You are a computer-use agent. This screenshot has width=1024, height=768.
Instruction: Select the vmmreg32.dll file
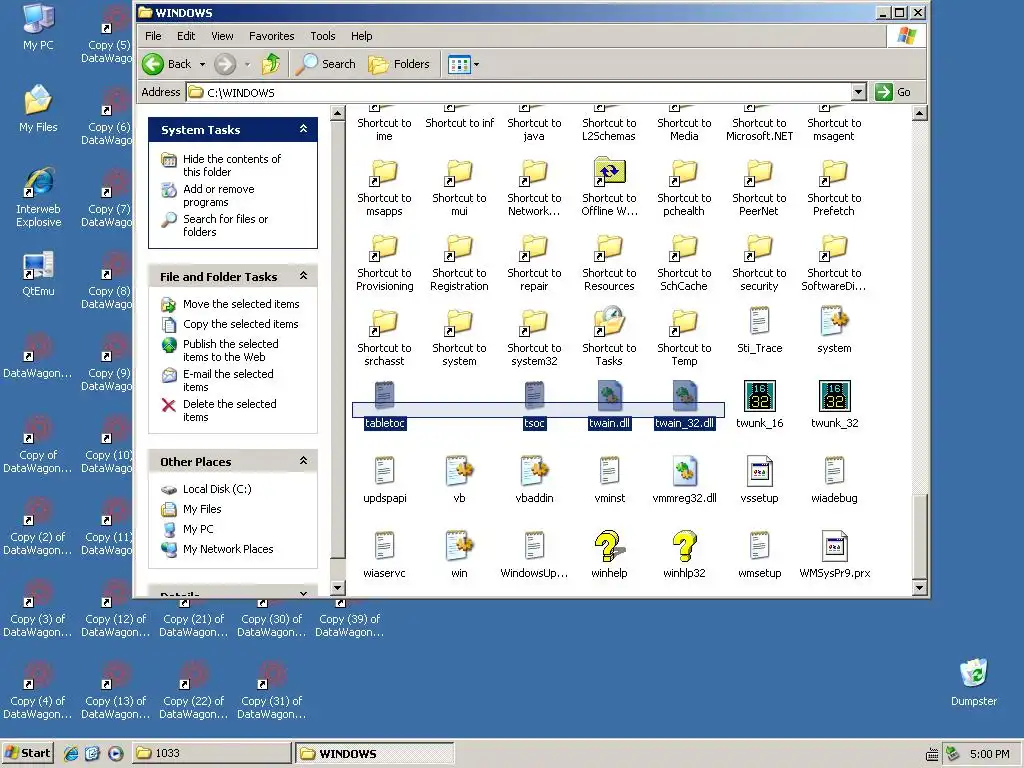(x=684, y=471)
